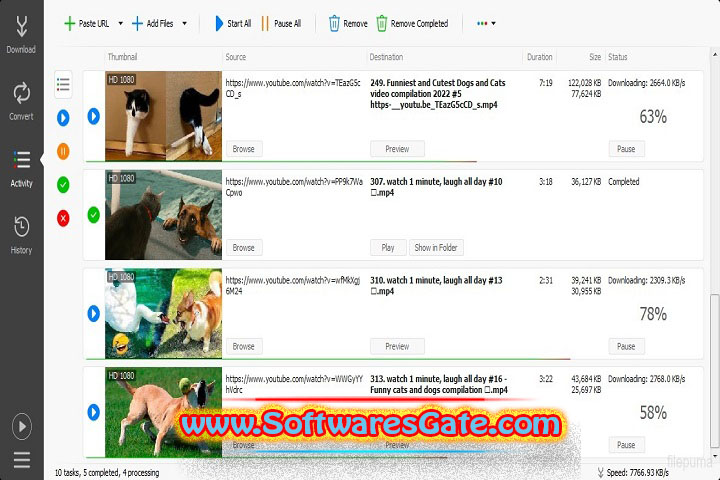Image resolution: width=720 pixels, height=480 pixels.
Task: Pause the download at 63%
Action: tap(627, 149)
